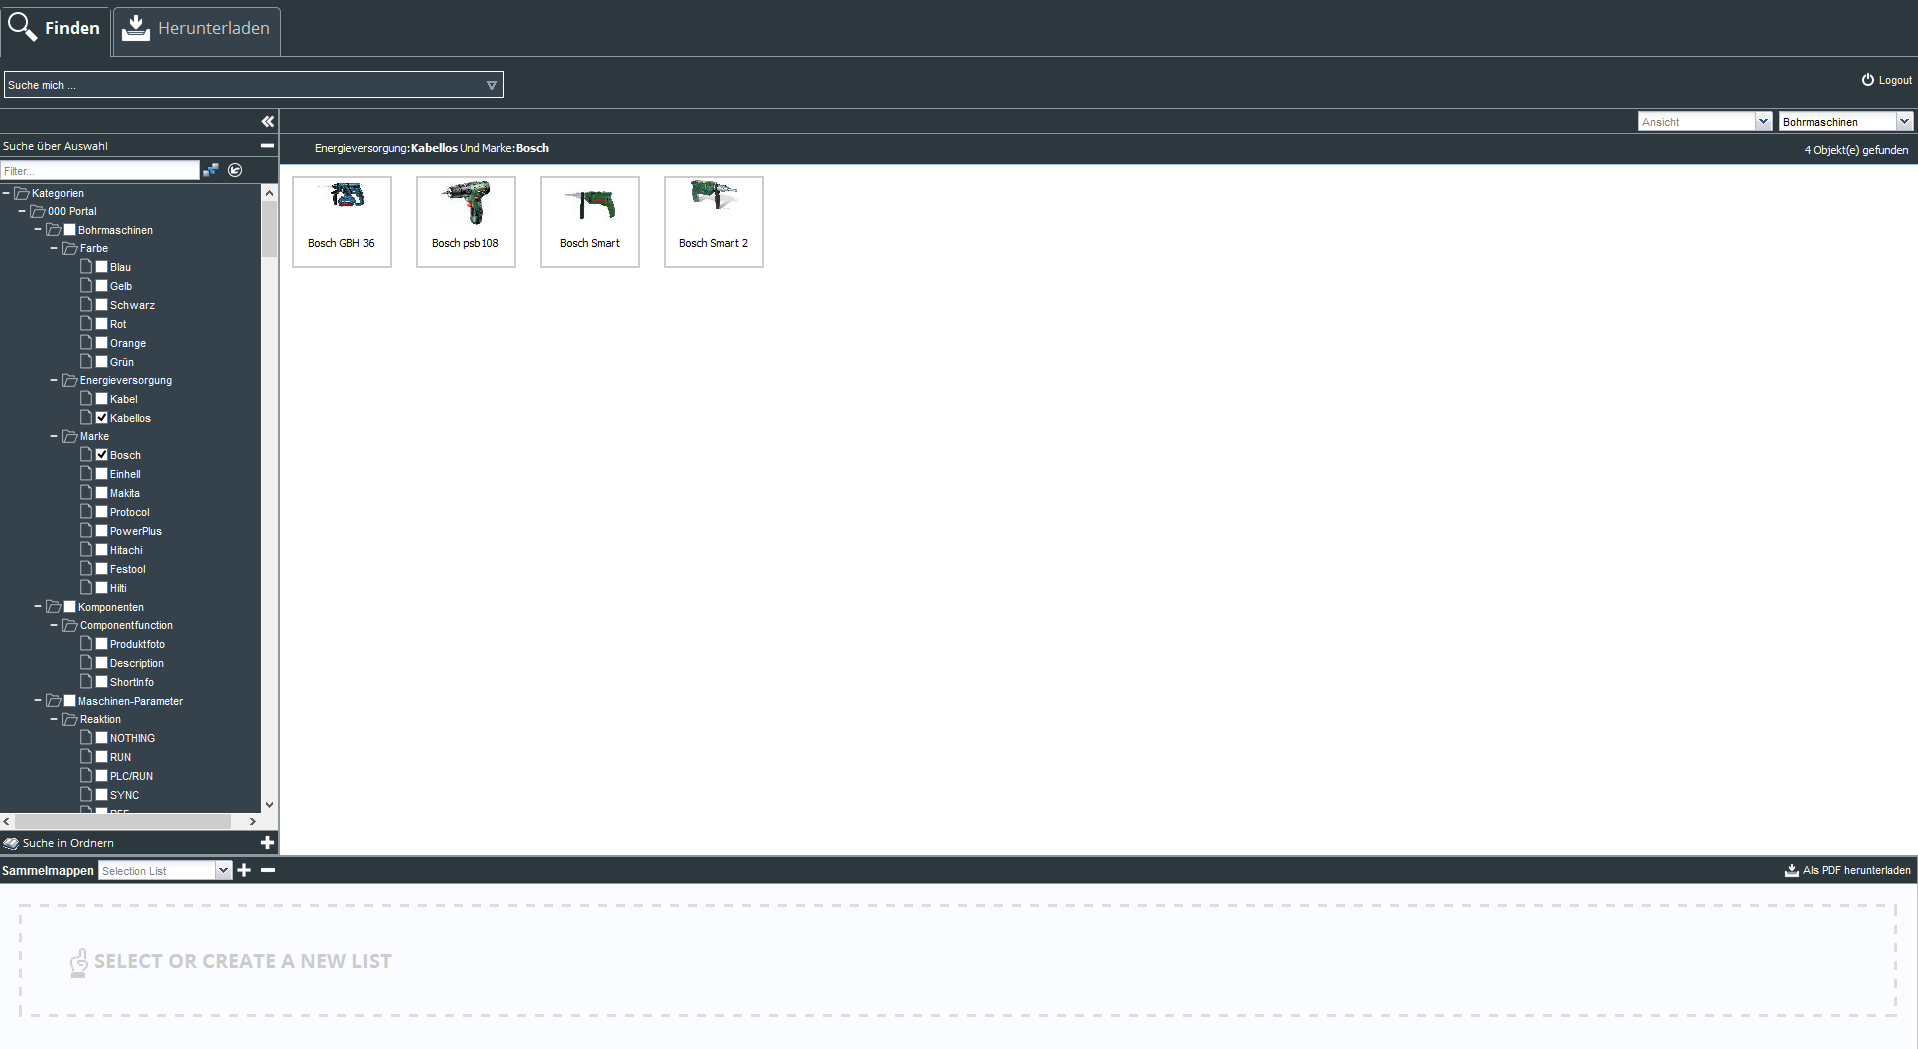The width and height of the screenshot is (1918, 1049).
Task: Collapse the 000 Portal node
Action: point(22,211)
